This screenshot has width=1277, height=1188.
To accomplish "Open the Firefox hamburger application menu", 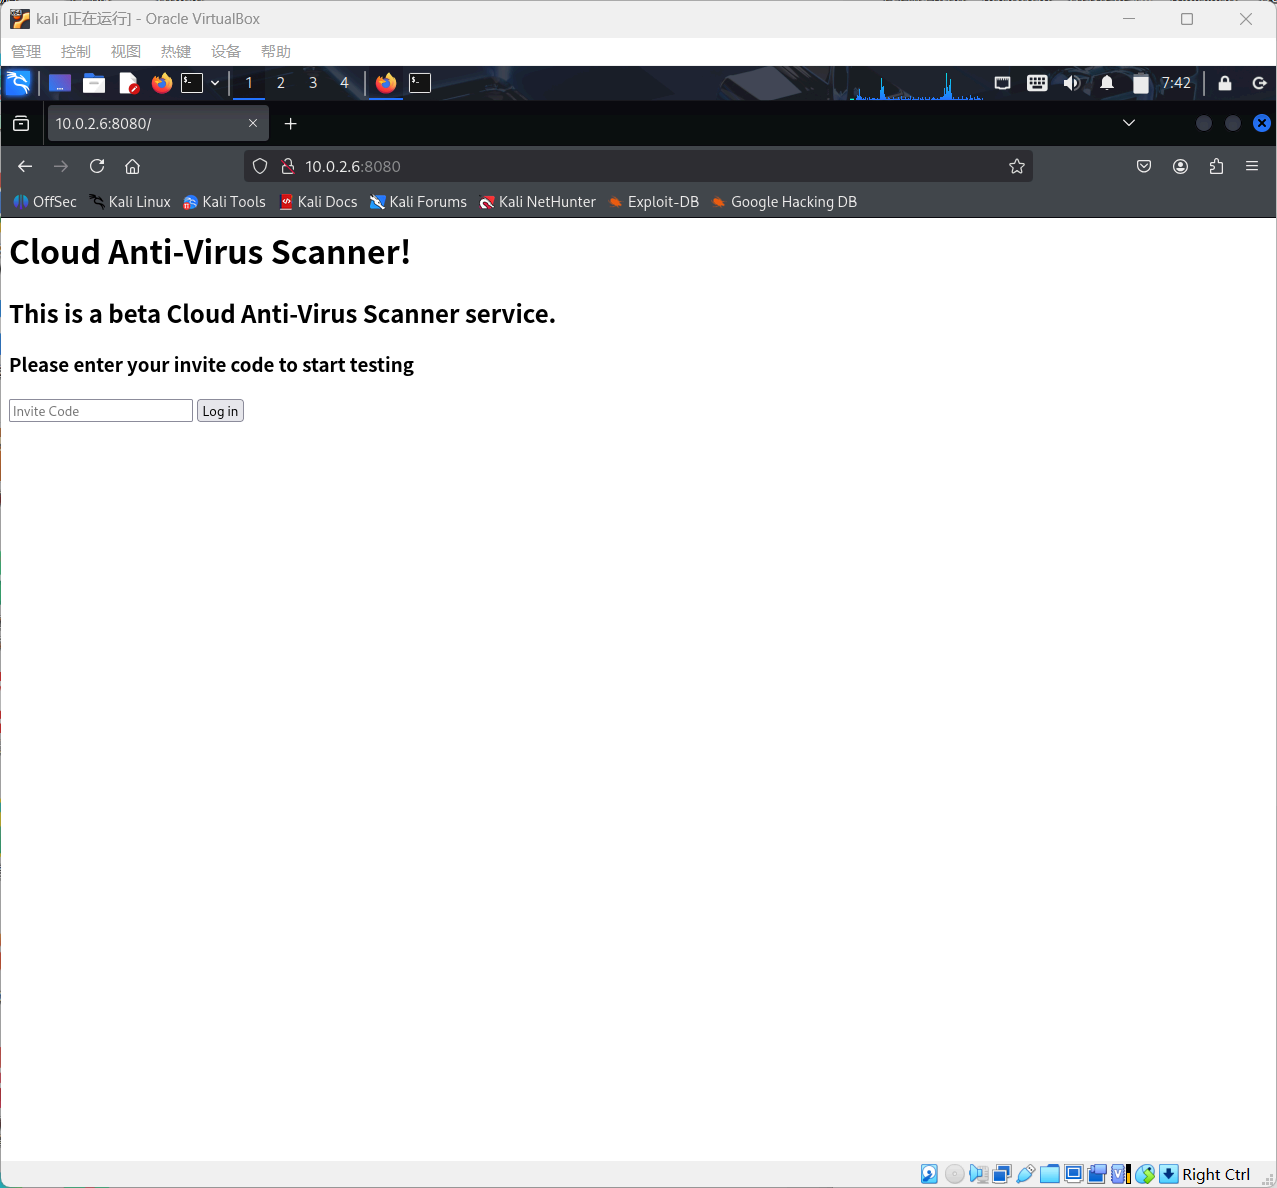I will (x=1252, y=166).
